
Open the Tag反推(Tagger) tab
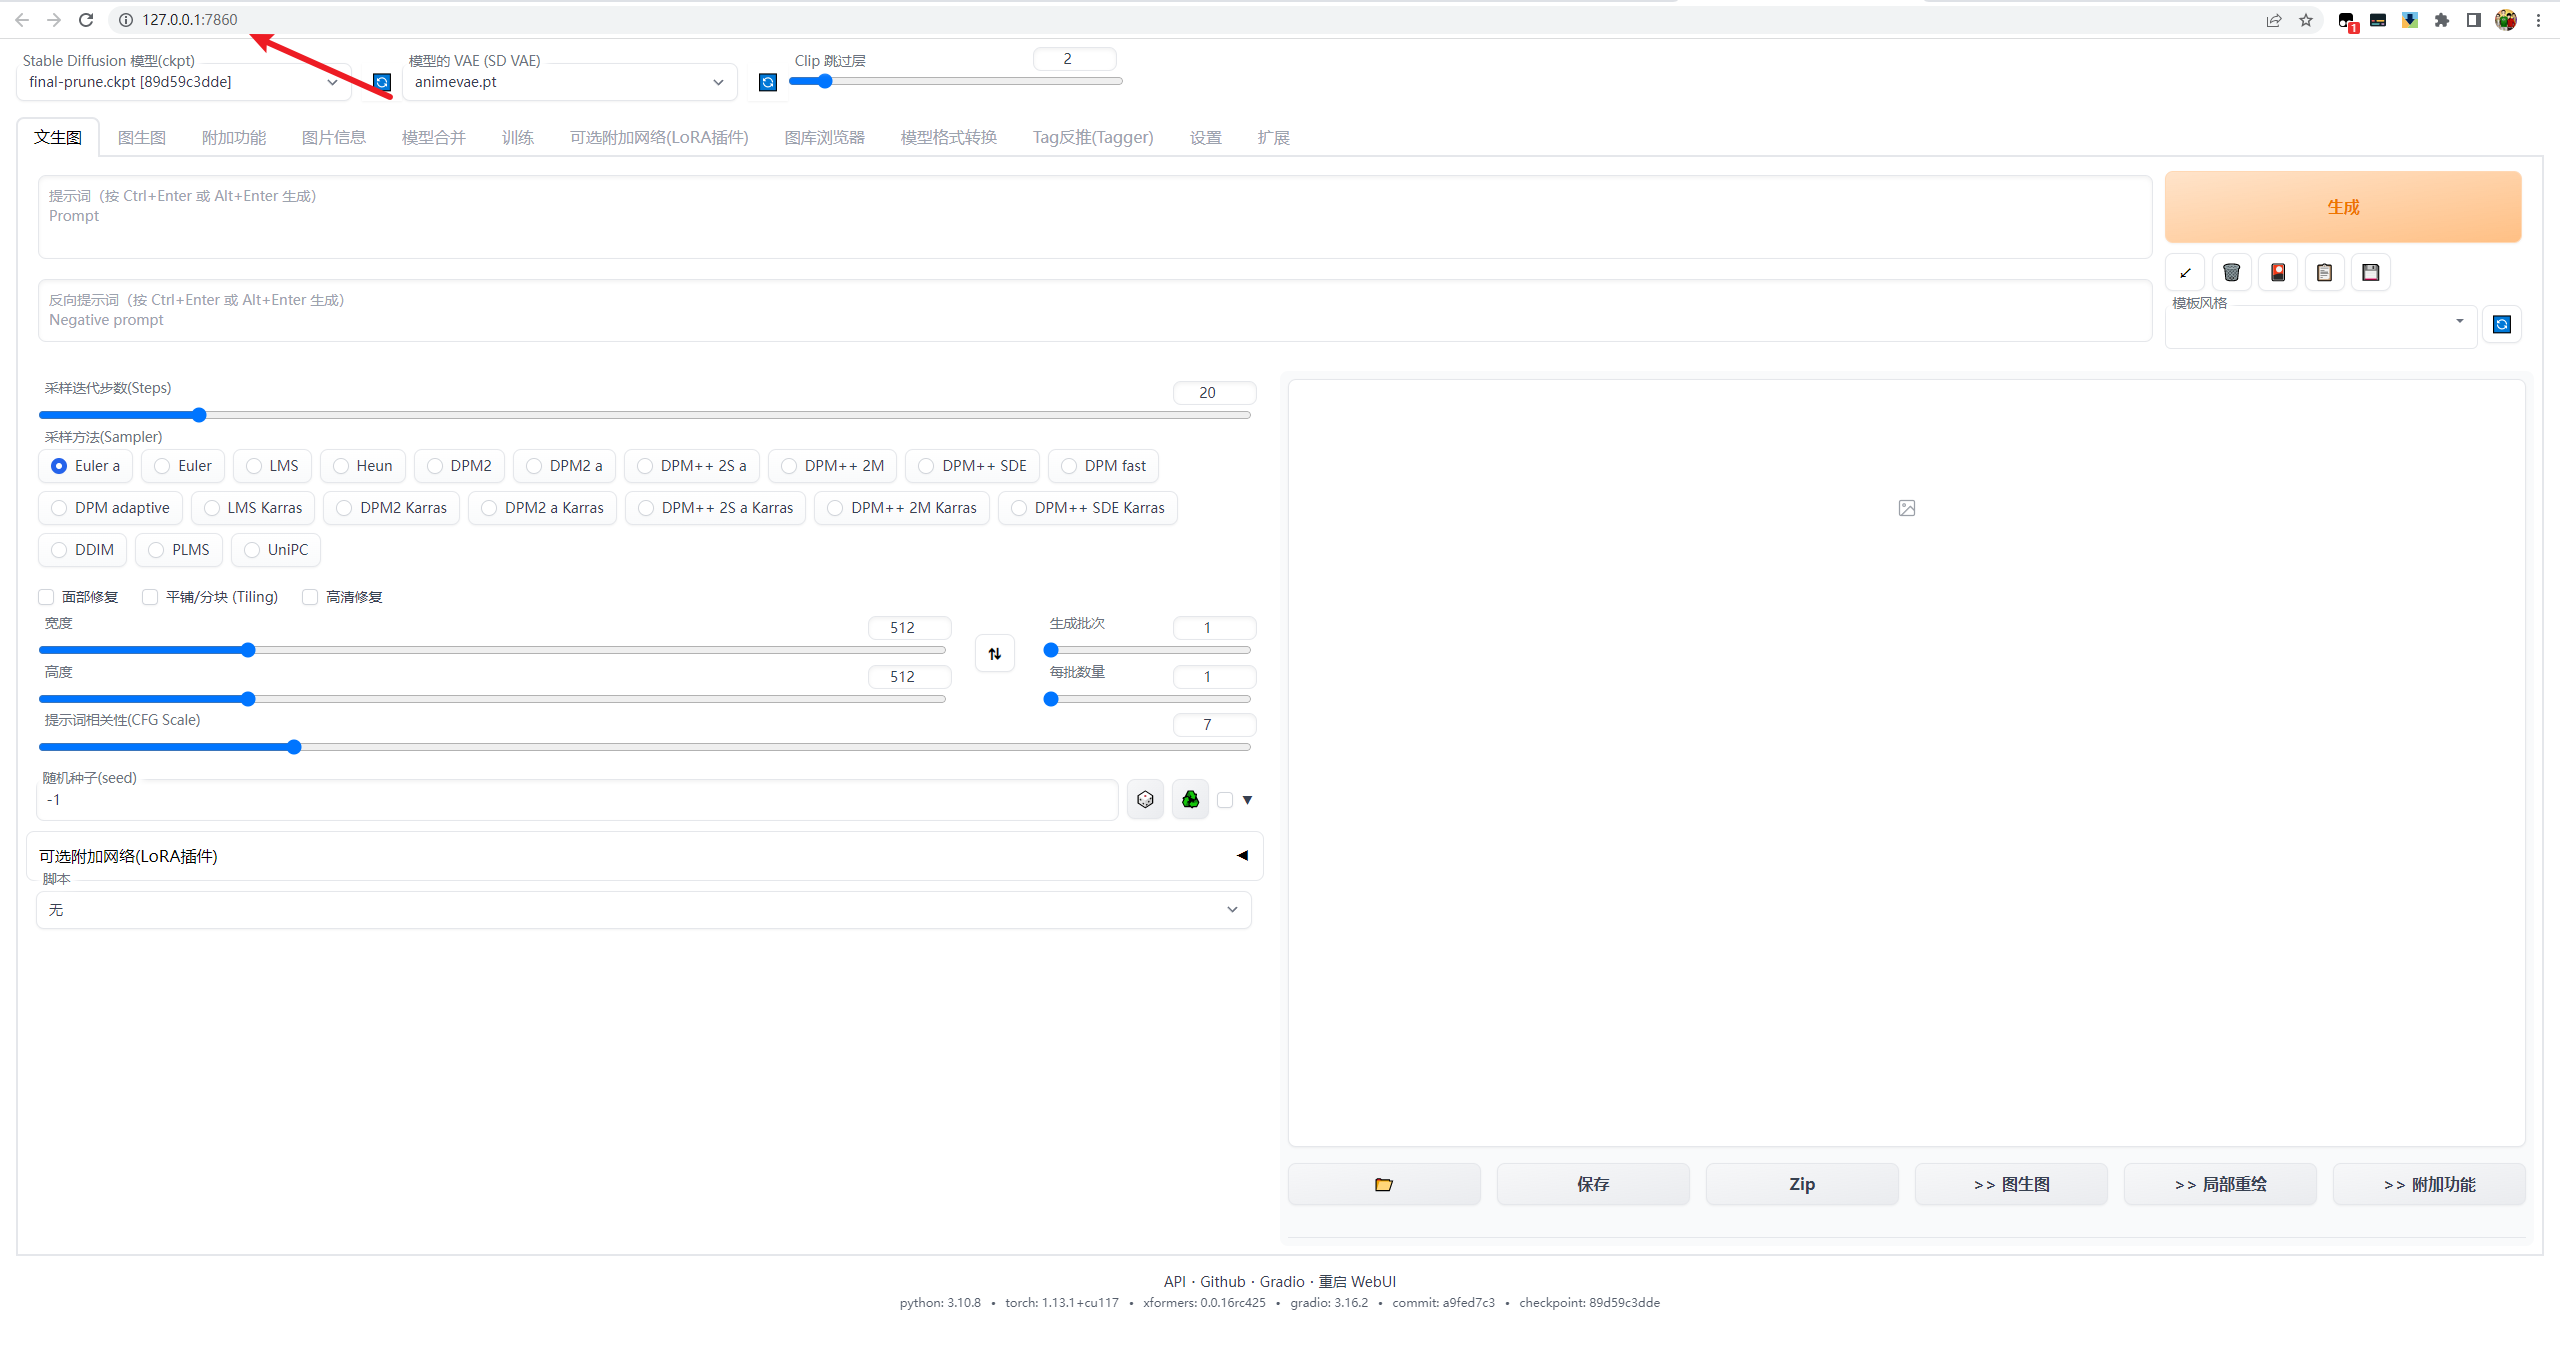1092,137
